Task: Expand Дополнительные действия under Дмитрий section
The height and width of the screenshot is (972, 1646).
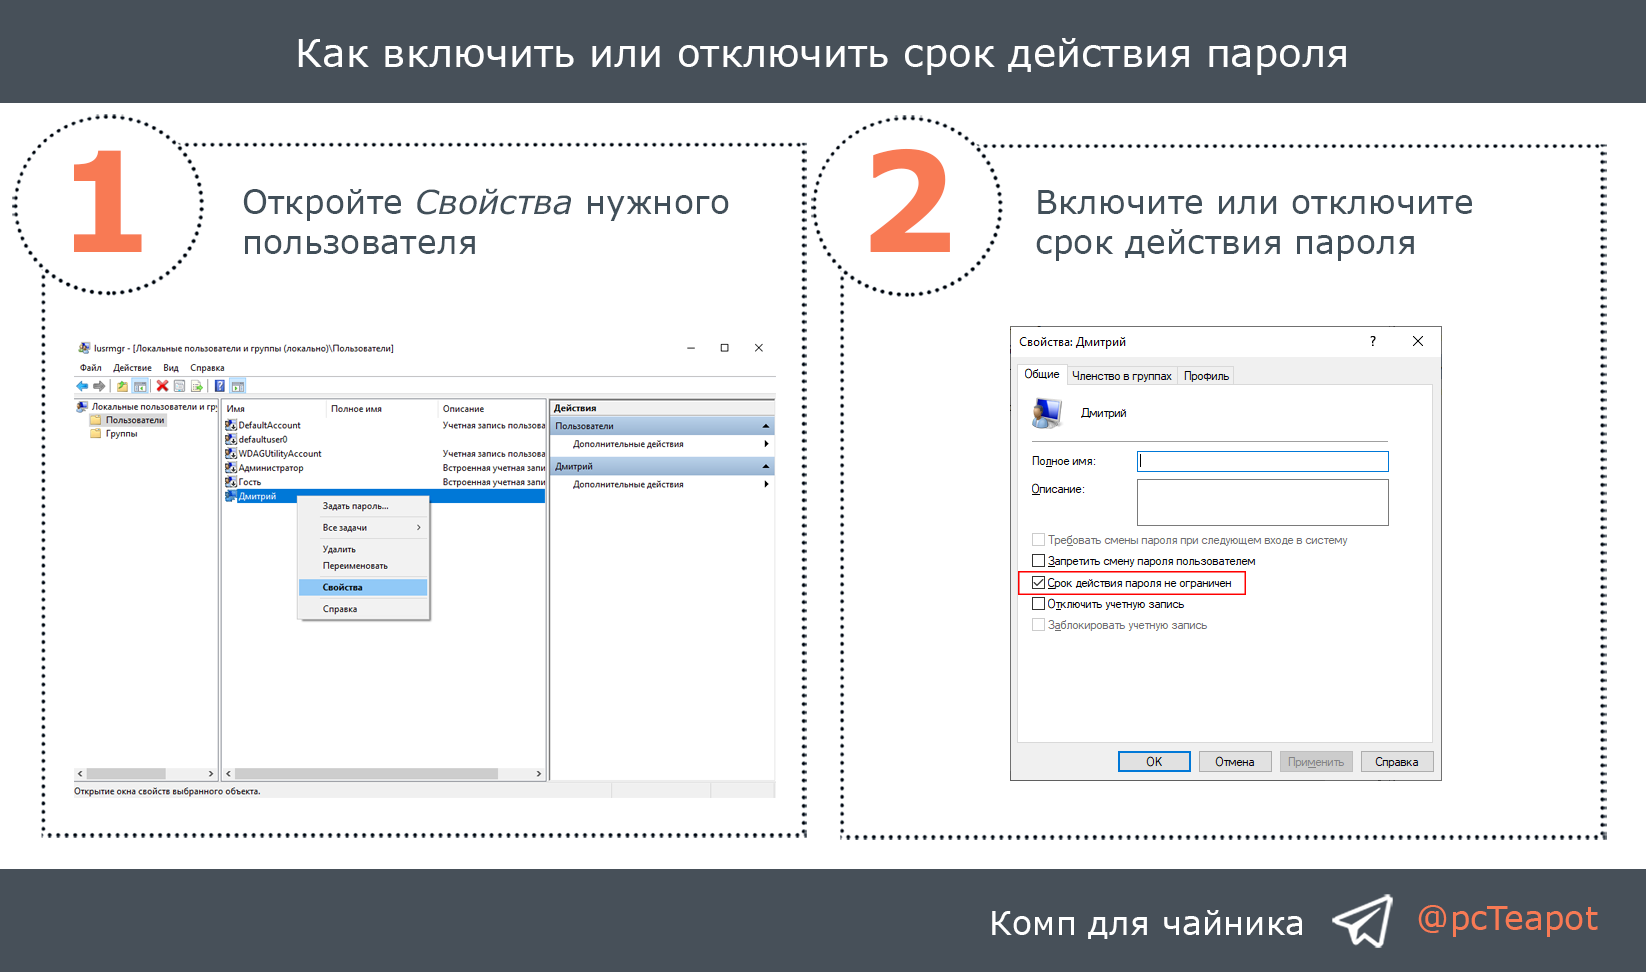Action: pyautogui.click(x=767, y=484)
